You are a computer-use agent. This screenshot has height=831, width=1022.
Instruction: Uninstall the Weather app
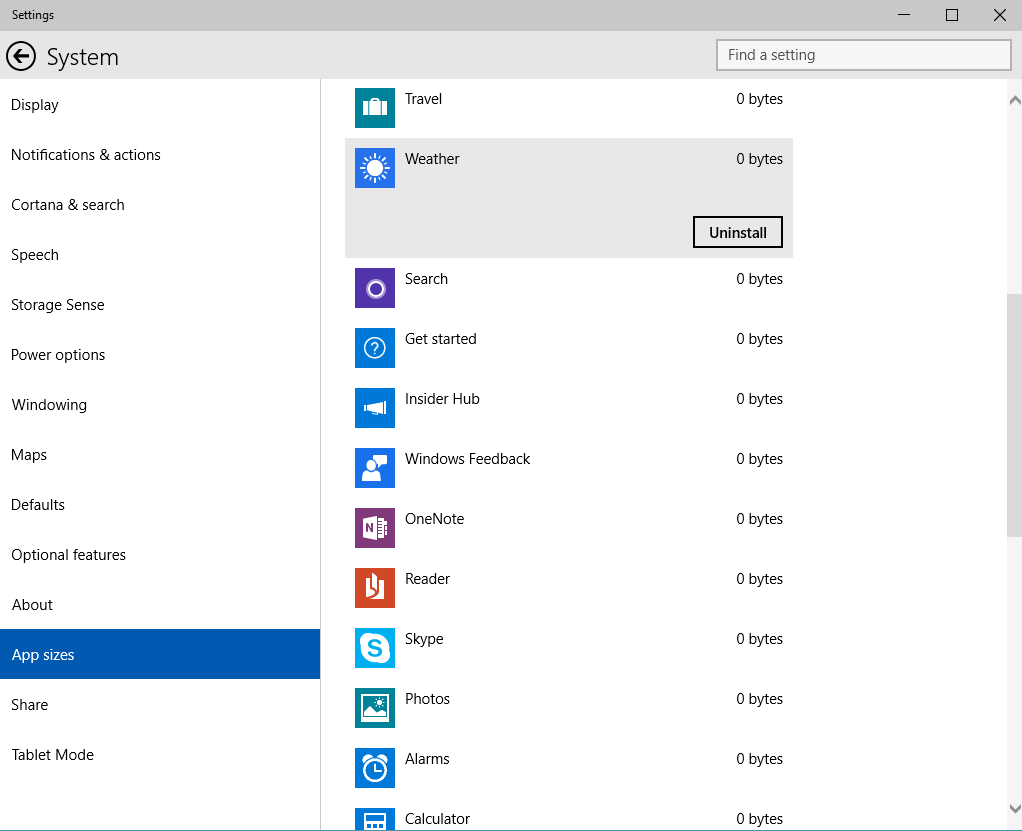pos(738,232)
